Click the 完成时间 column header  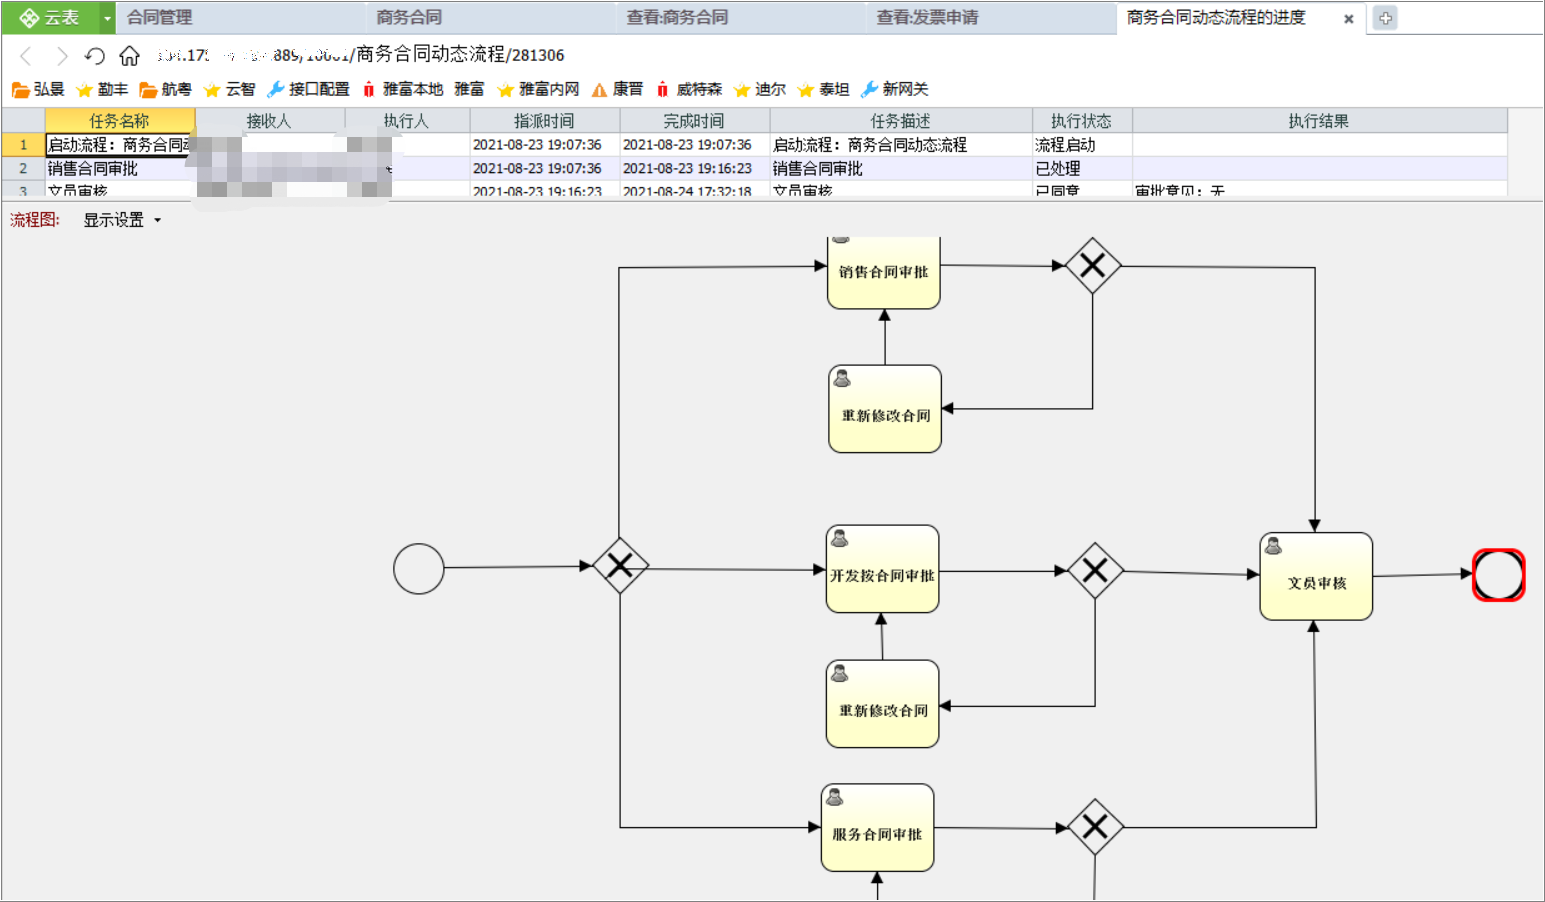pyautogui.click(x=694, y=120)
